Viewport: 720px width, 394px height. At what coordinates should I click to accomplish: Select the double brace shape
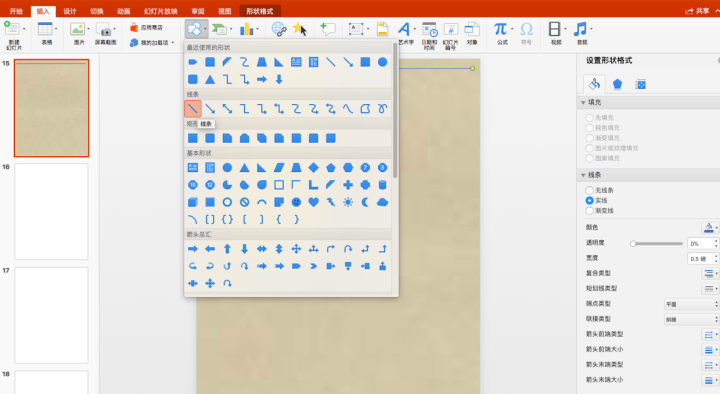click(x=227, y=220)
